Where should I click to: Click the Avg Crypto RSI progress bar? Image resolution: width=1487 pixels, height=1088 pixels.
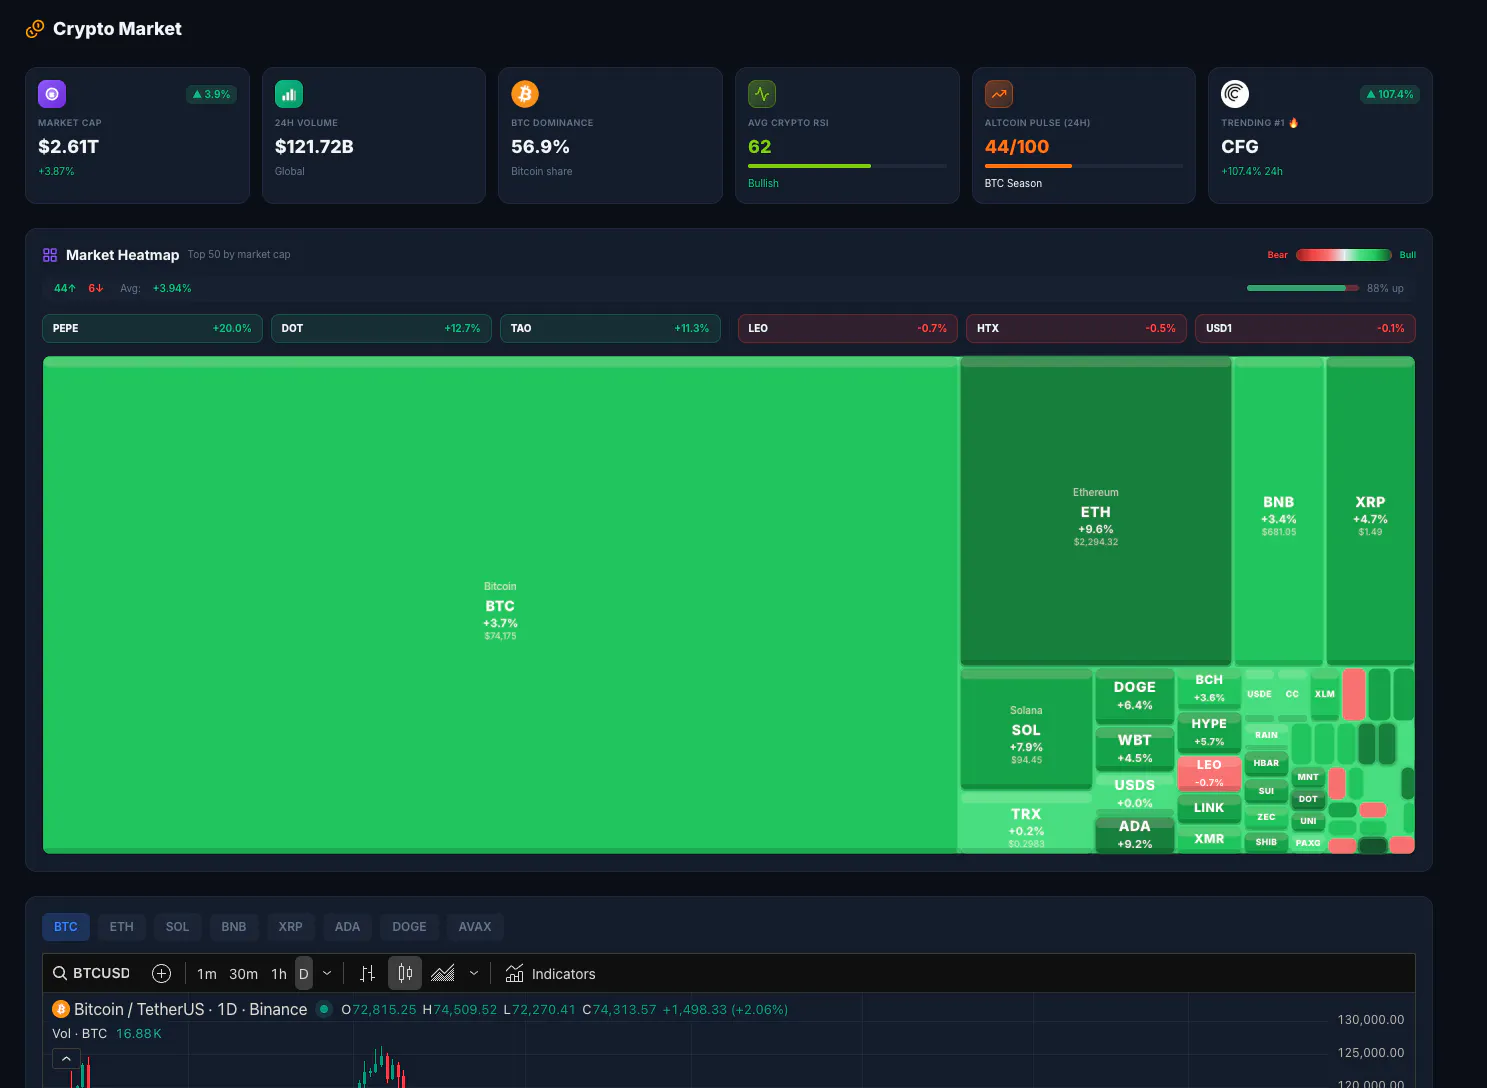coord(847,166)
